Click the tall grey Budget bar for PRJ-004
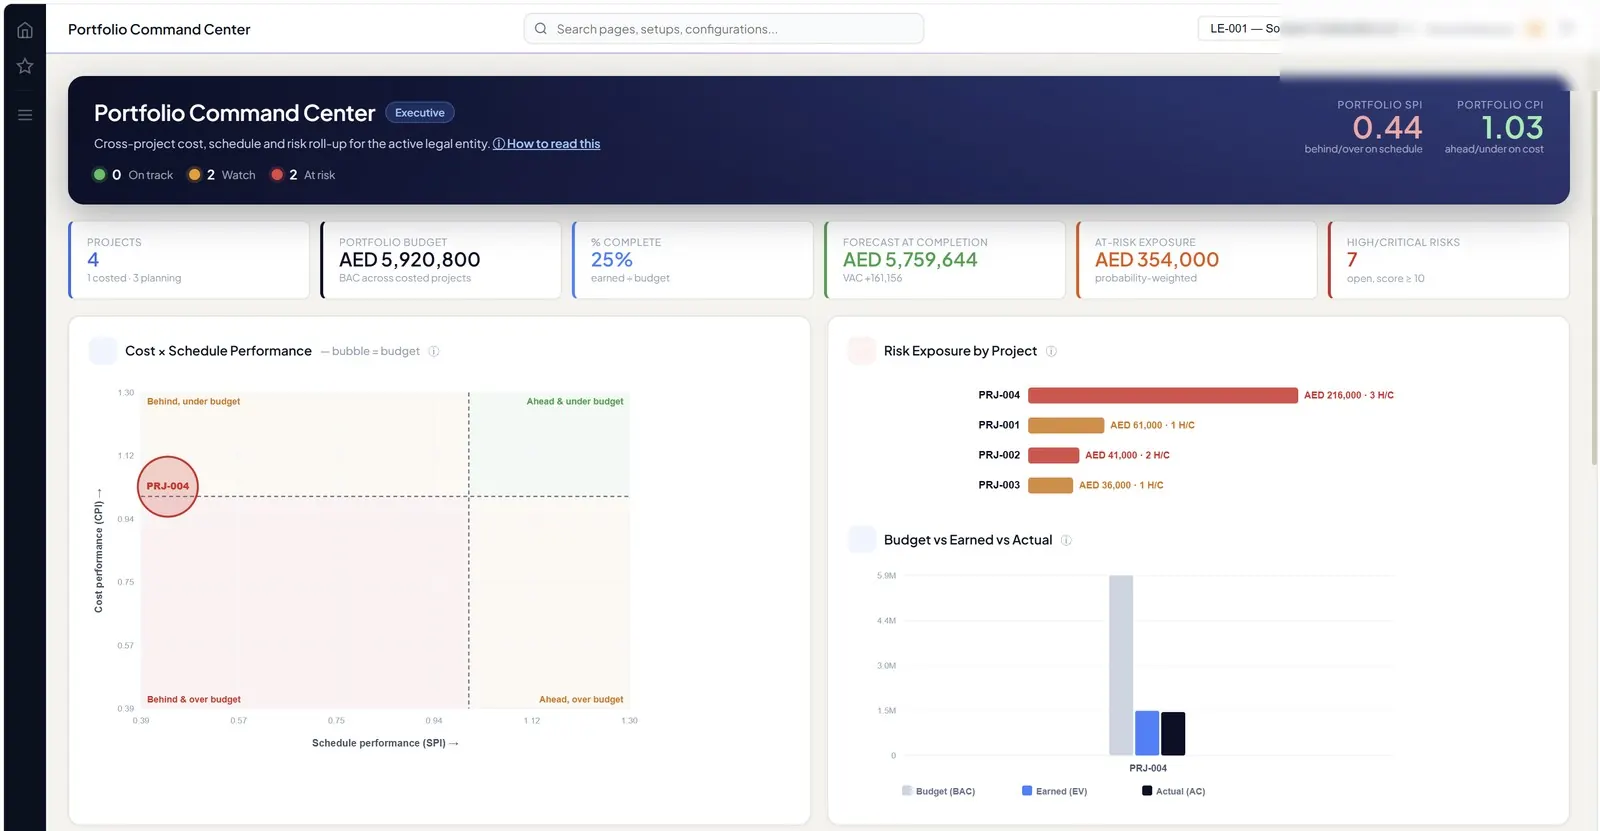Viewport: 1600px width, 831px height. (x=1121, y=665)
